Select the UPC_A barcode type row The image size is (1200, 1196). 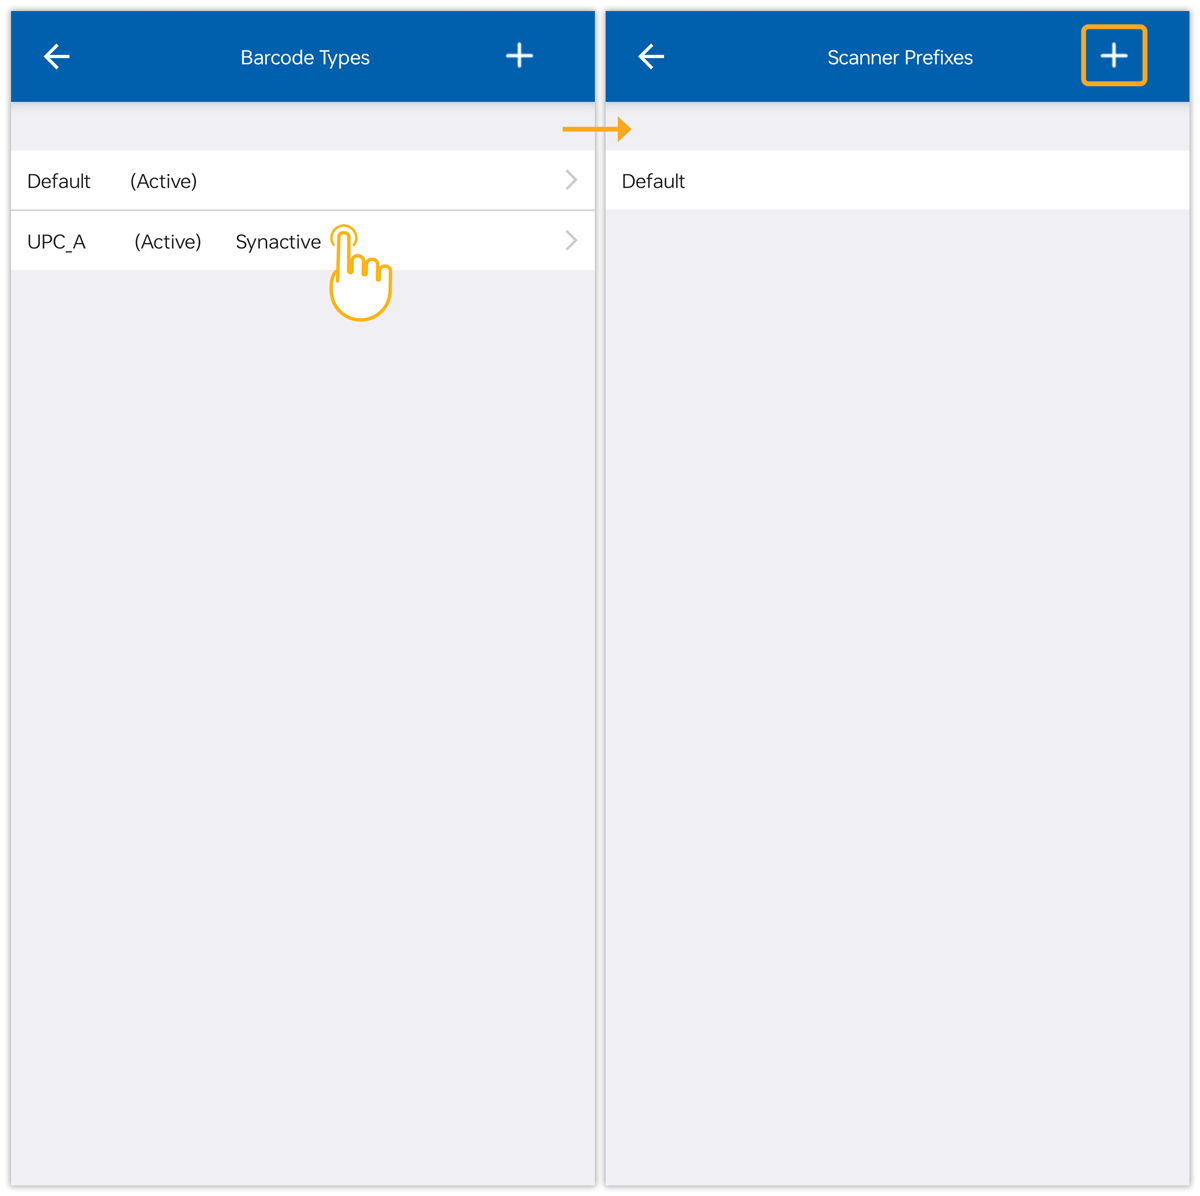coord(303,241)
